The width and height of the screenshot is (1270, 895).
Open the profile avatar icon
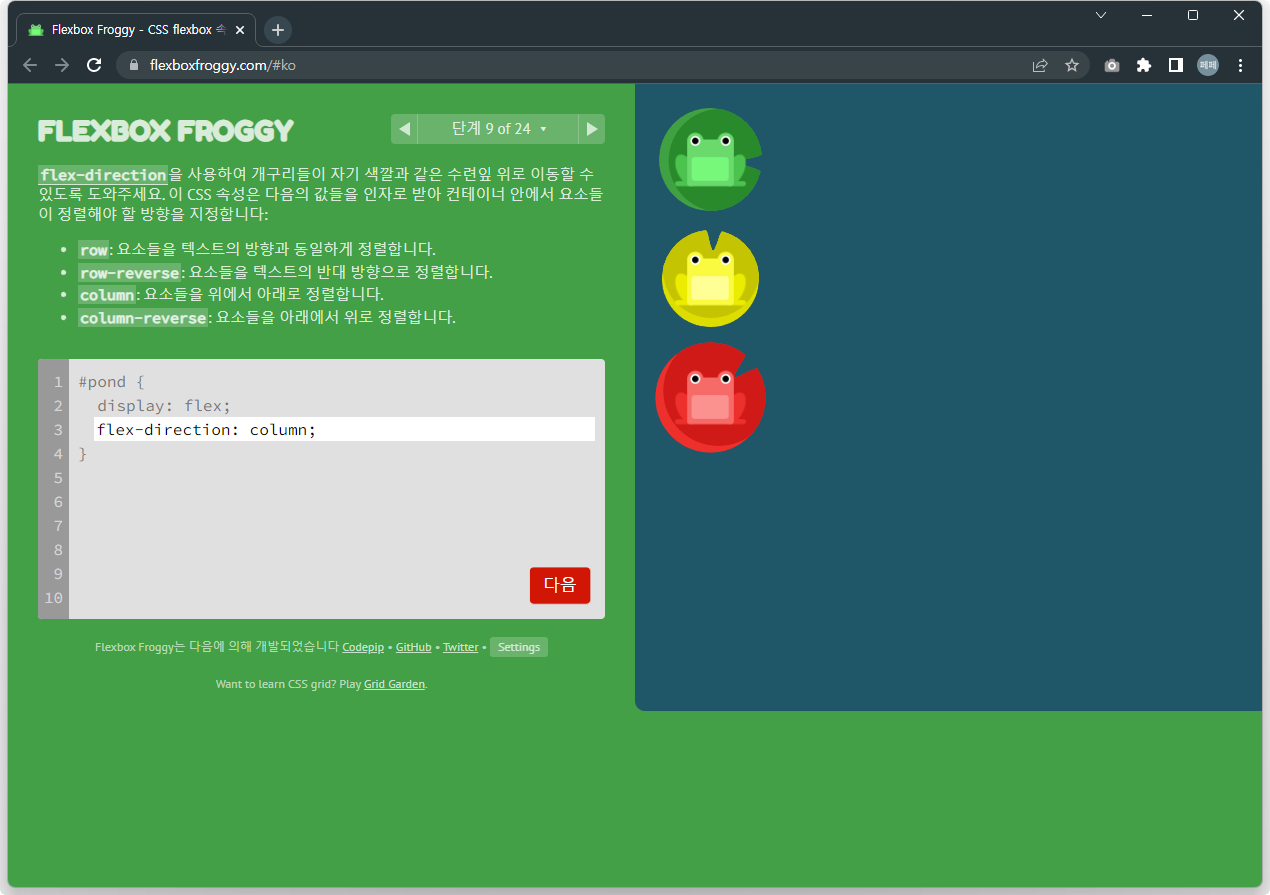[1208, 65]
